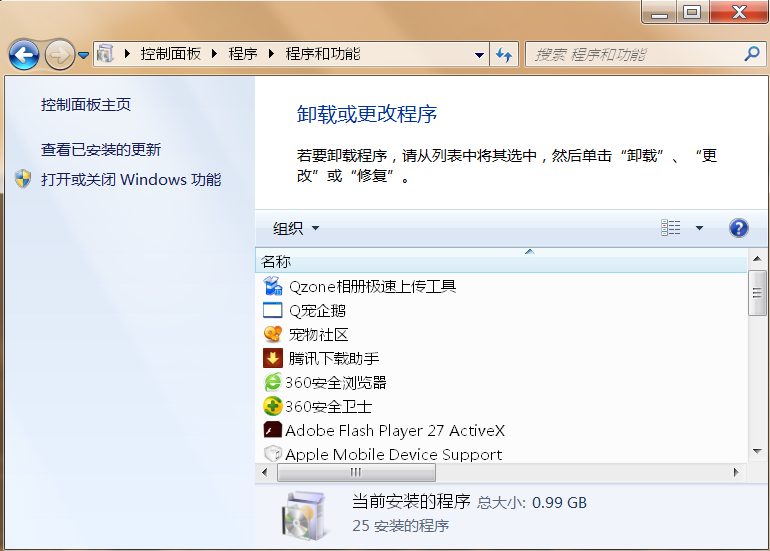770x551 pixels.
Task: Click the 宠物社区 program icon
Action: point(273,334)
